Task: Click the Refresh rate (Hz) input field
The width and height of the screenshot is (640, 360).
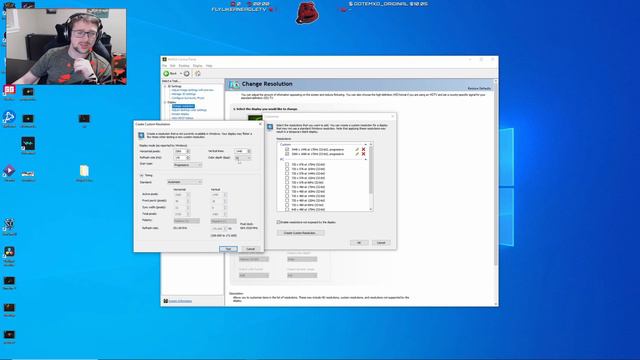Action: 180,158
